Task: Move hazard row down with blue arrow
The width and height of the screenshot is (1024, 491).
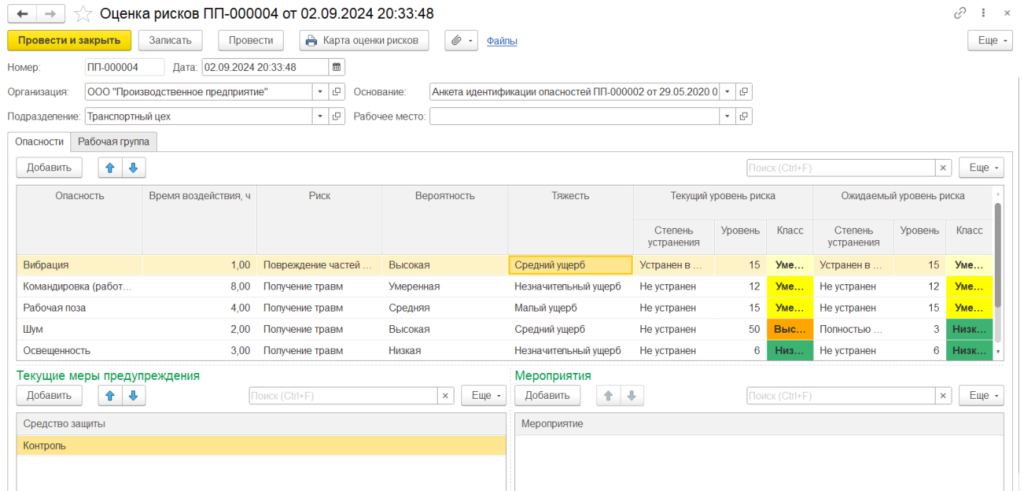Action: [133, 167]
